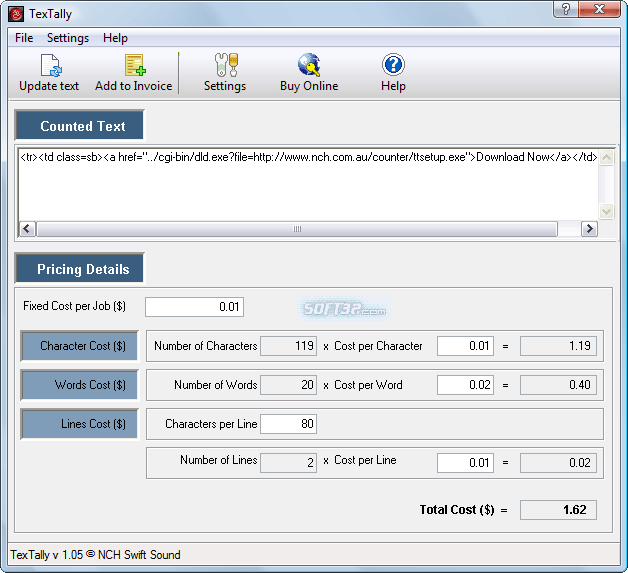Click the vertical scrollbar up arrow
Viewport: 628px width, 573px height.
(606, 157)
